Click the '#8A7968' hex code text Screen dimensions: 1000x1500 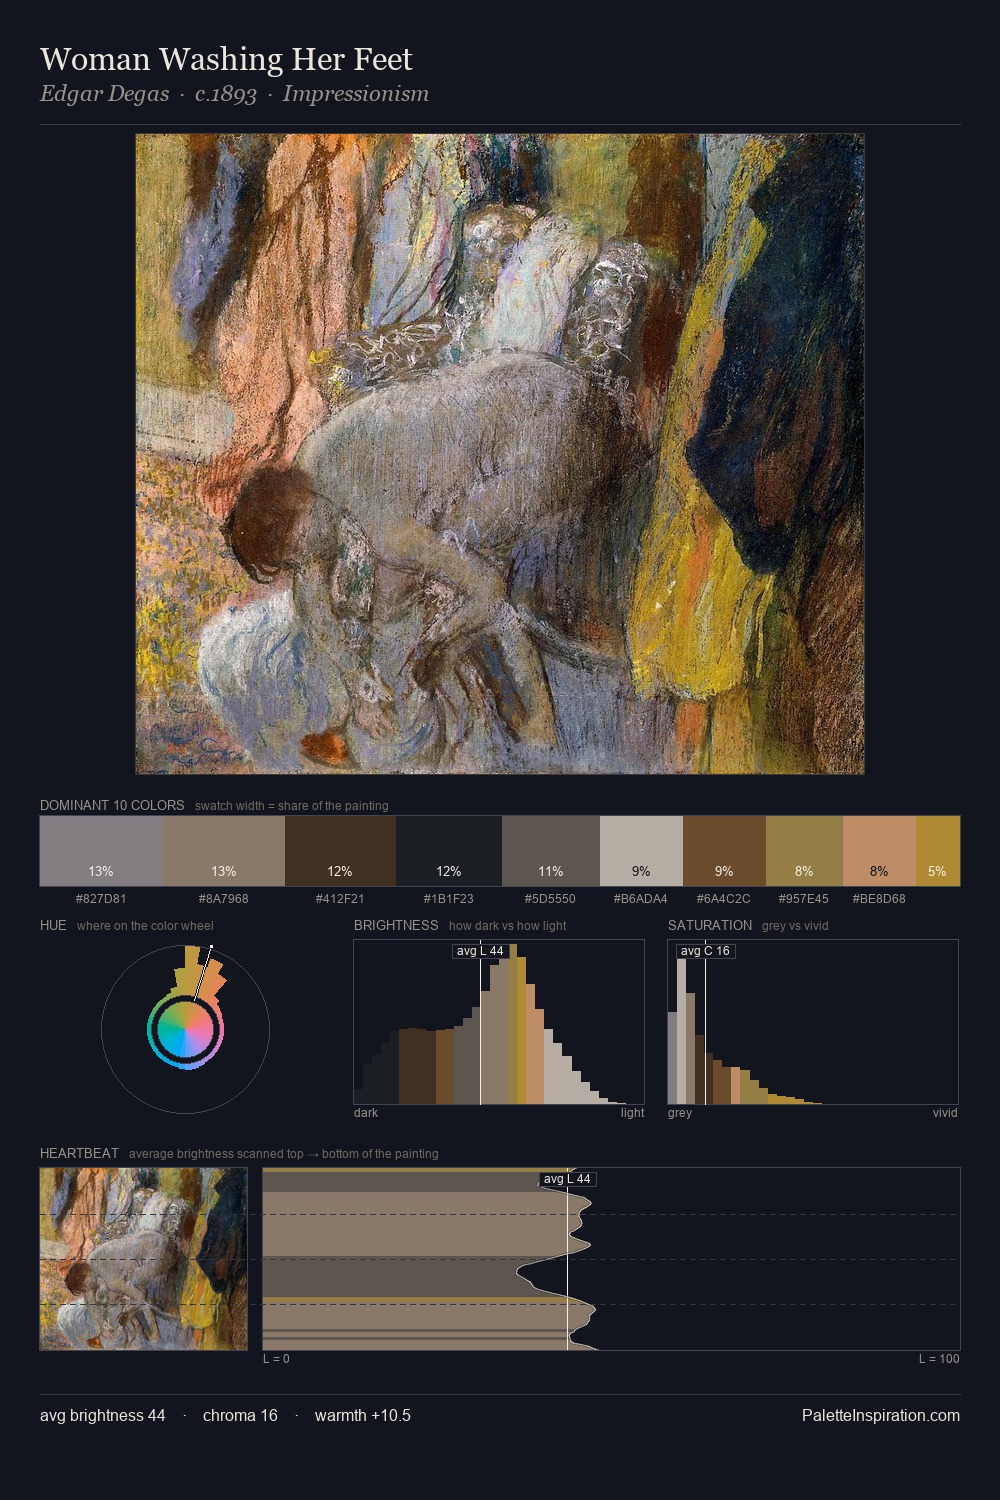coord(224,898)
